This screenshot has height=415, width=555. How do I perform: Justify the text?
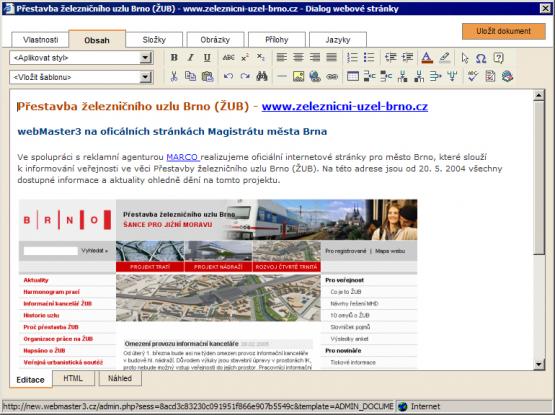click(x=331, y=57)
